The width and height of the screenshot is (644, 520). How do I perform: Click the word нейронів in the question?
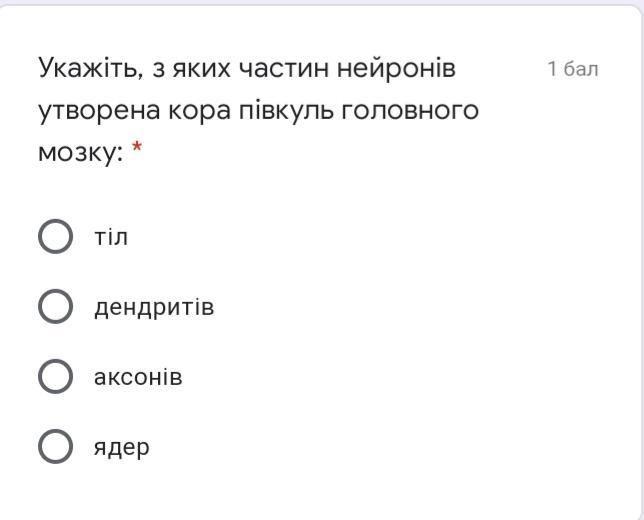[x=396, y=69]
